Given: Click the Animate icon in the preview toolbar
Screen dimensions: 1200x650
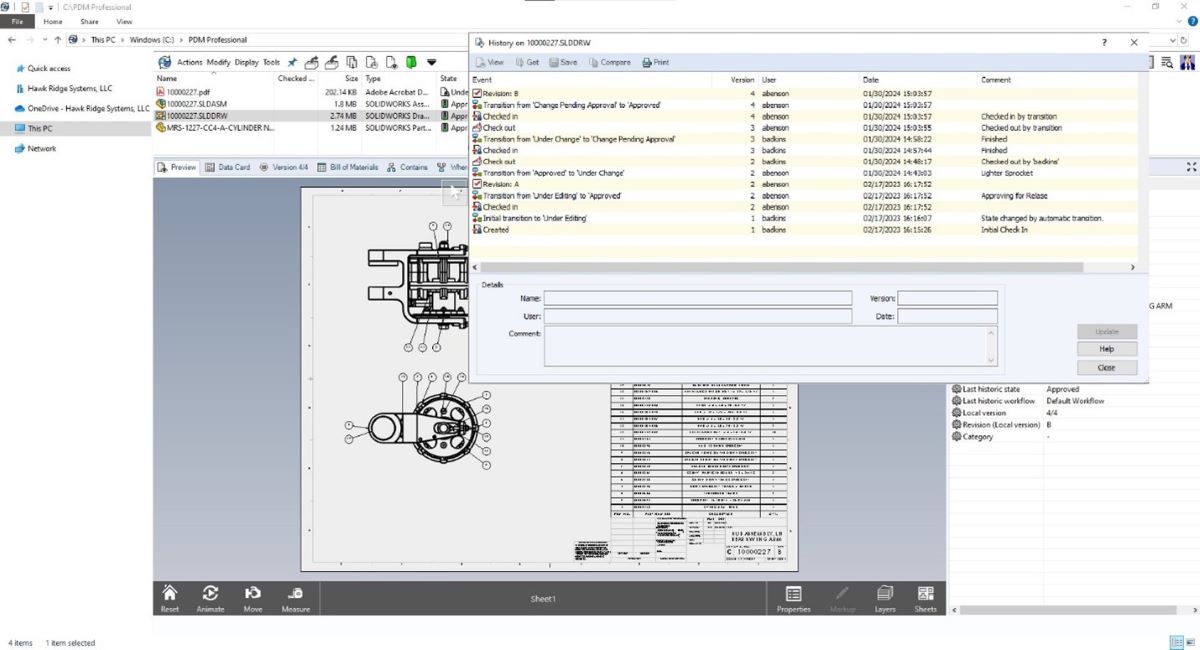Looking at the screenshot, I should click(211, 598).
